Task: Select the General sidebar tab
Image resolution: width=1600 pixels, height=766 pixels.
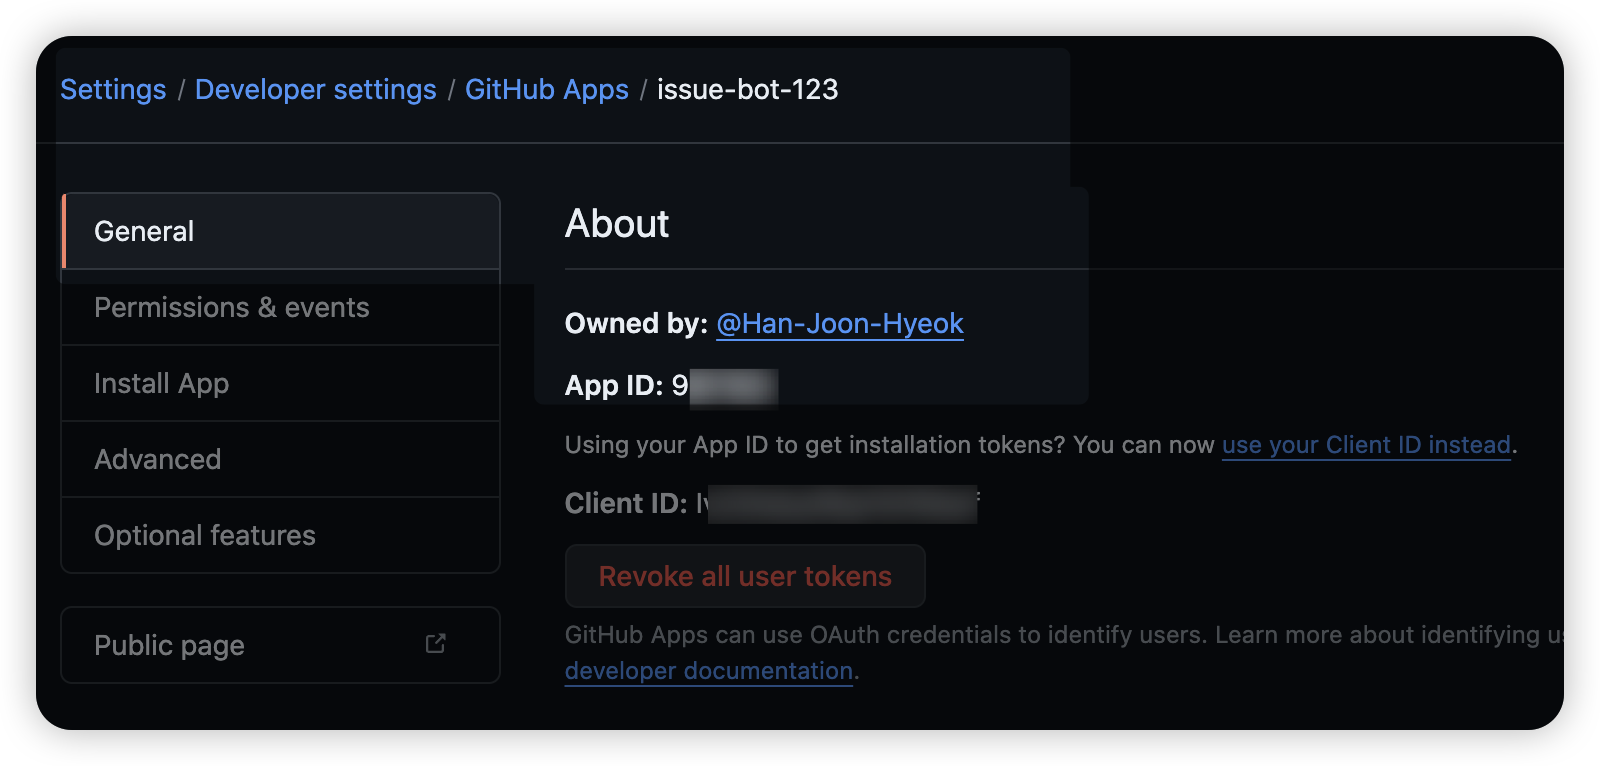Action: point(280,231)
